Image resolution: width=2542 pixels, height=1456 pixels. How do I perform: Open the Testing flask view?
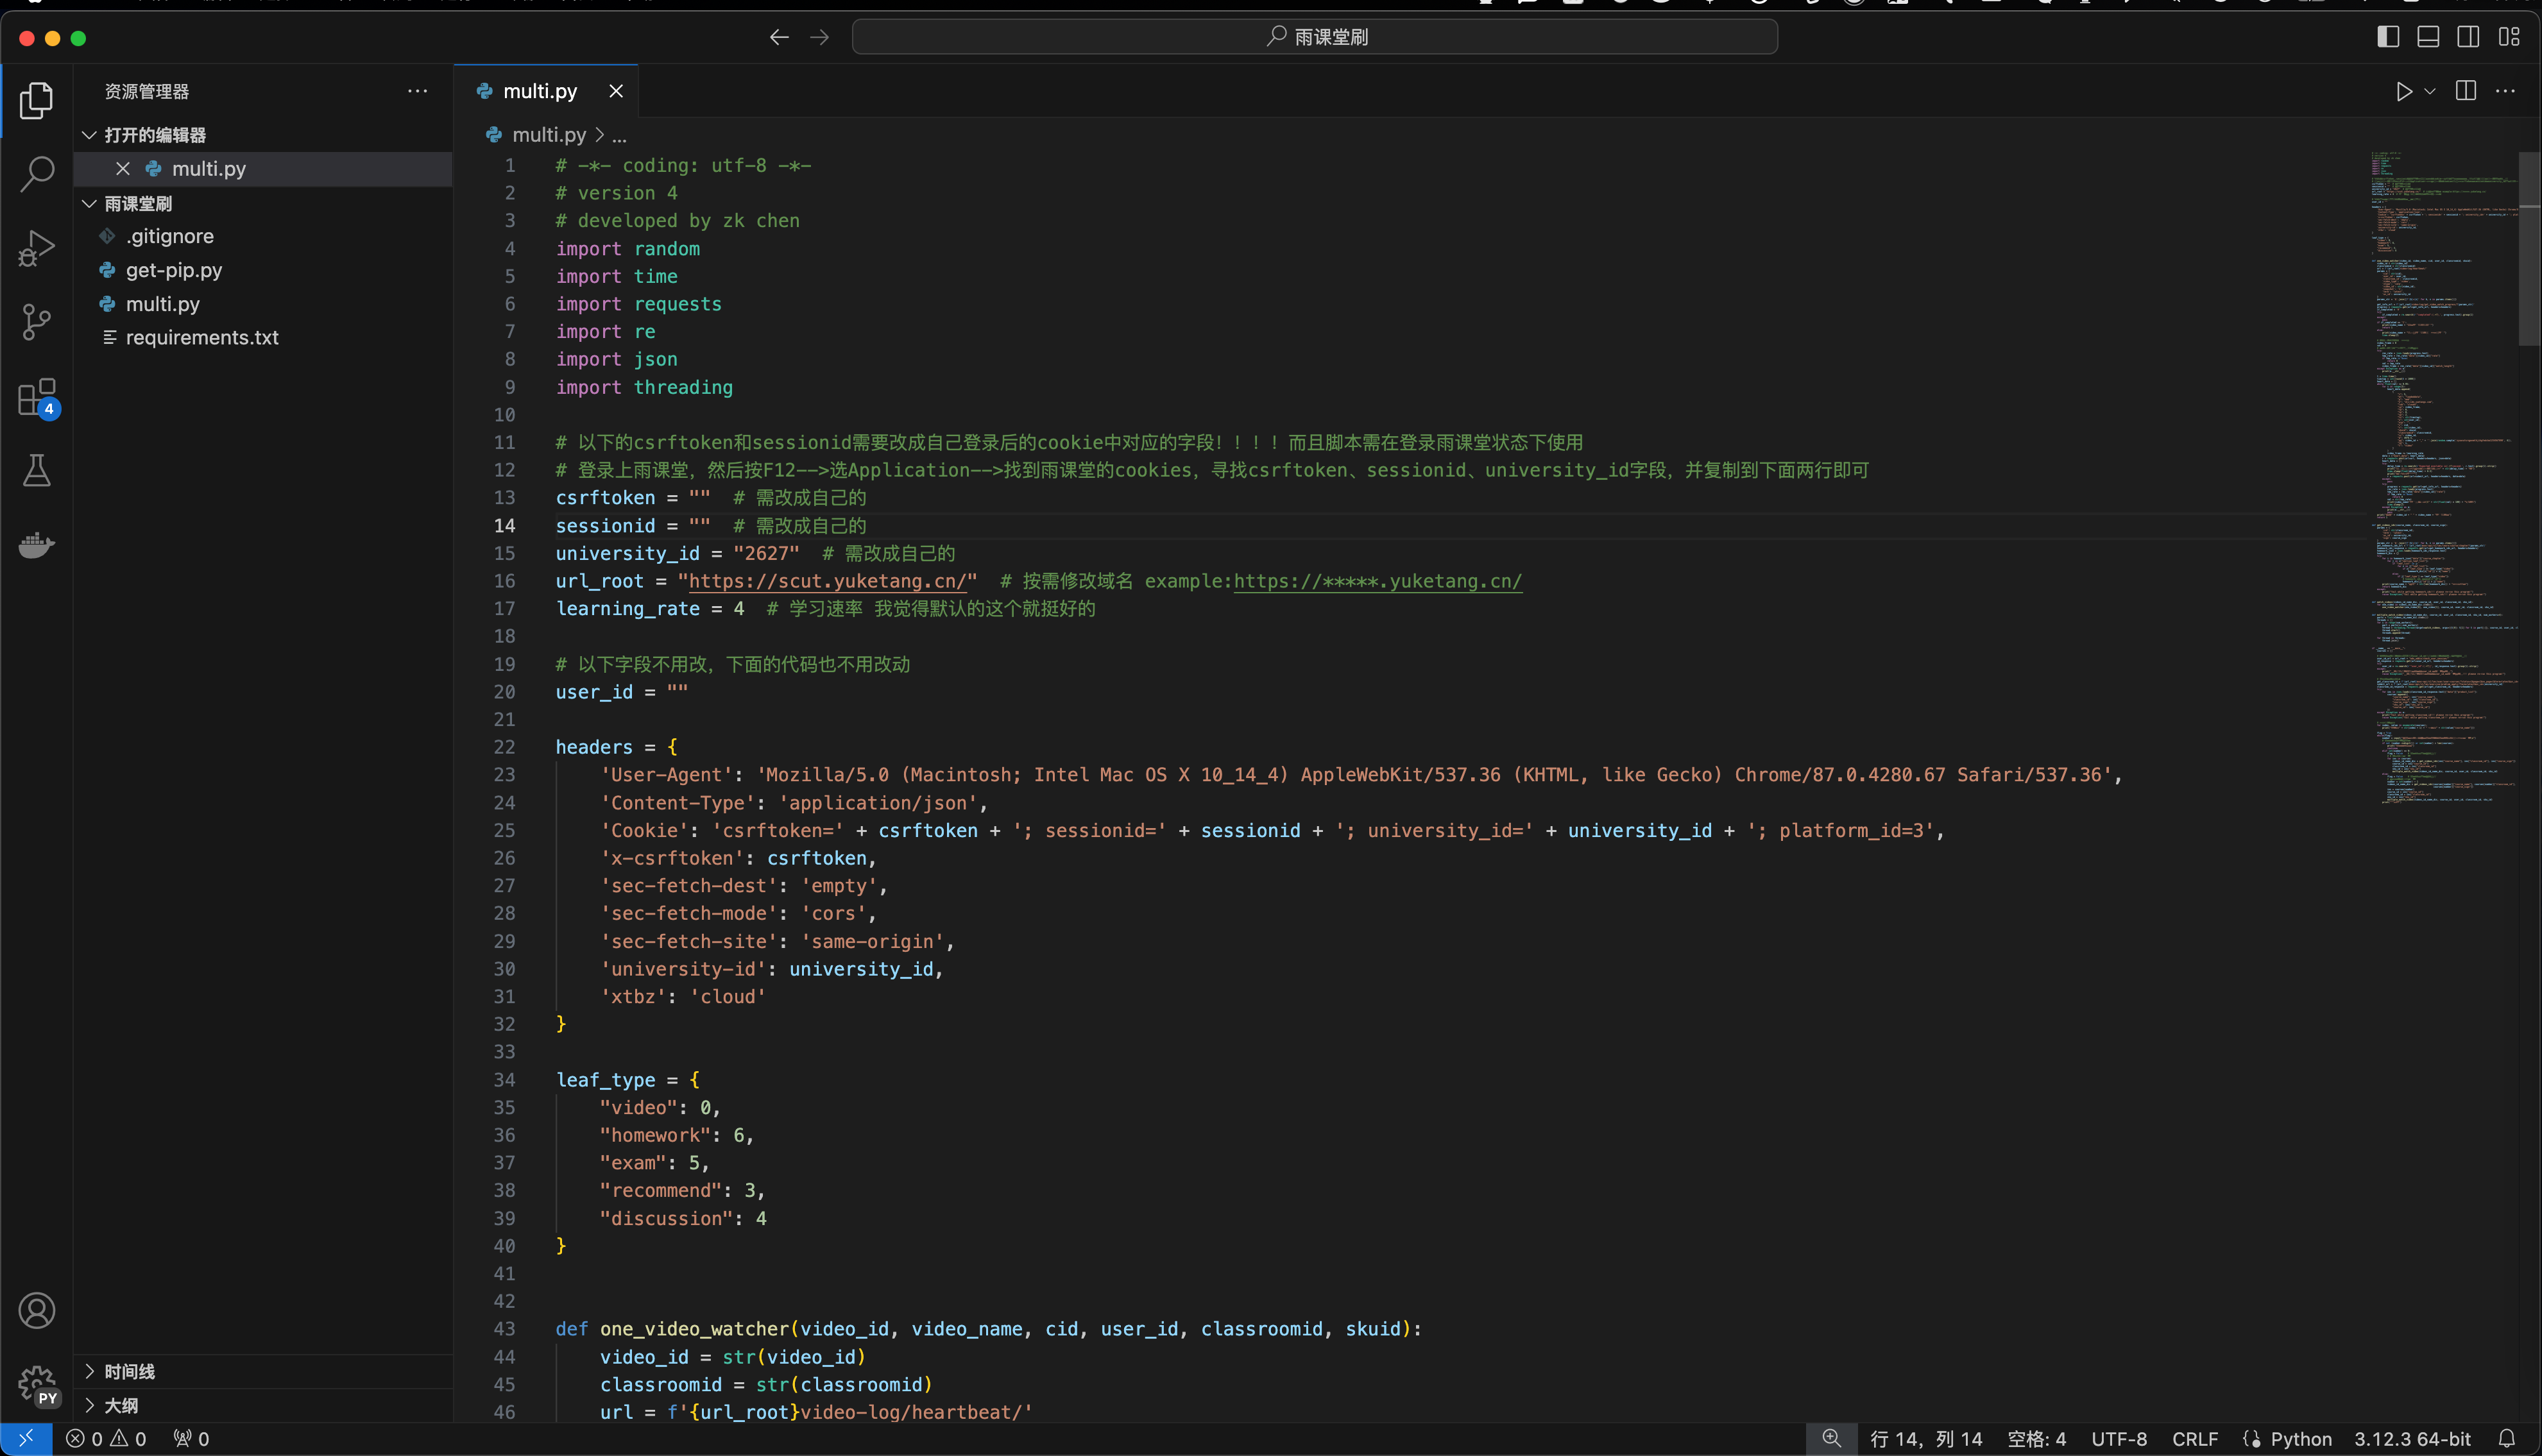click(x=37, y=470)
